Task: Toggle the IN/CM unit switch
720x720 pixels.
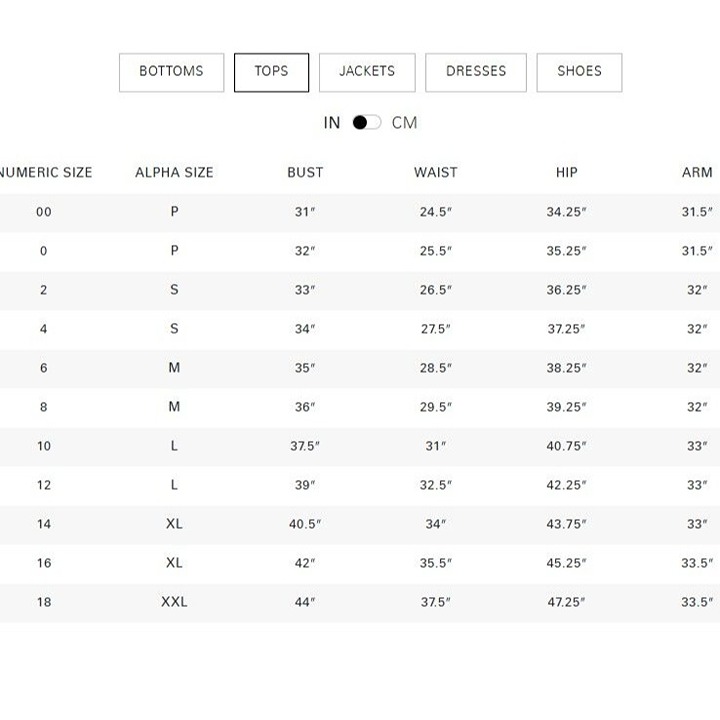Action: (366, 123)
